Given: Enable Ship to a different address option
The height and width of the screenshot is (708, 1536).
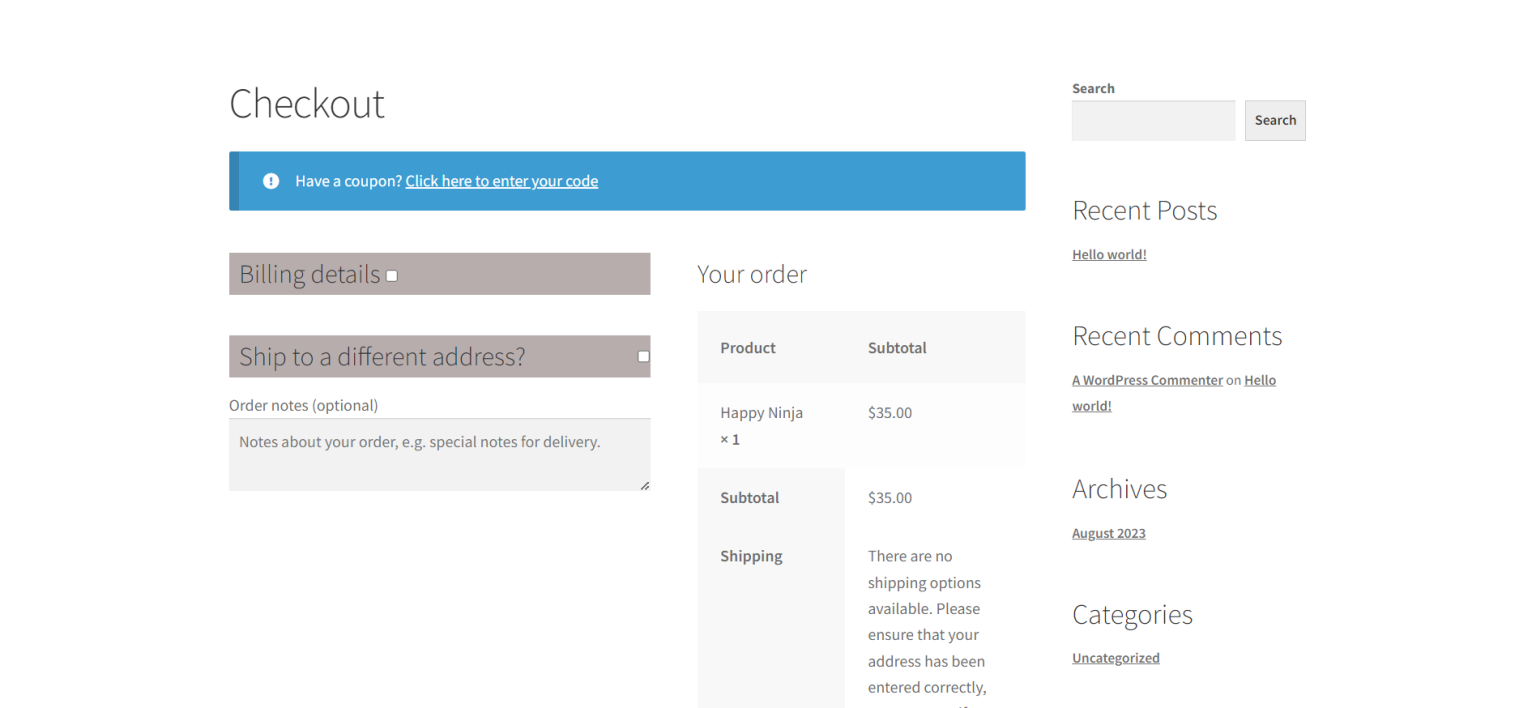Looking at the screenshot, I should (x=643, y=356).
